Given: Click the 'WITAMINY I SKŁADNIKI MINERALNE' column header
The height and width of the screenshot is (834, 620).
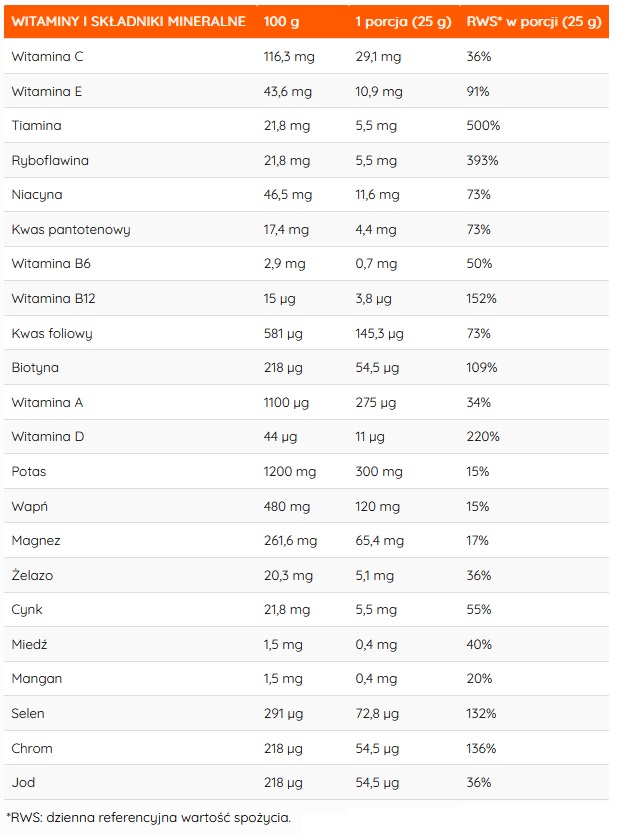Looking at the screenshot, I should coord(128,22).
